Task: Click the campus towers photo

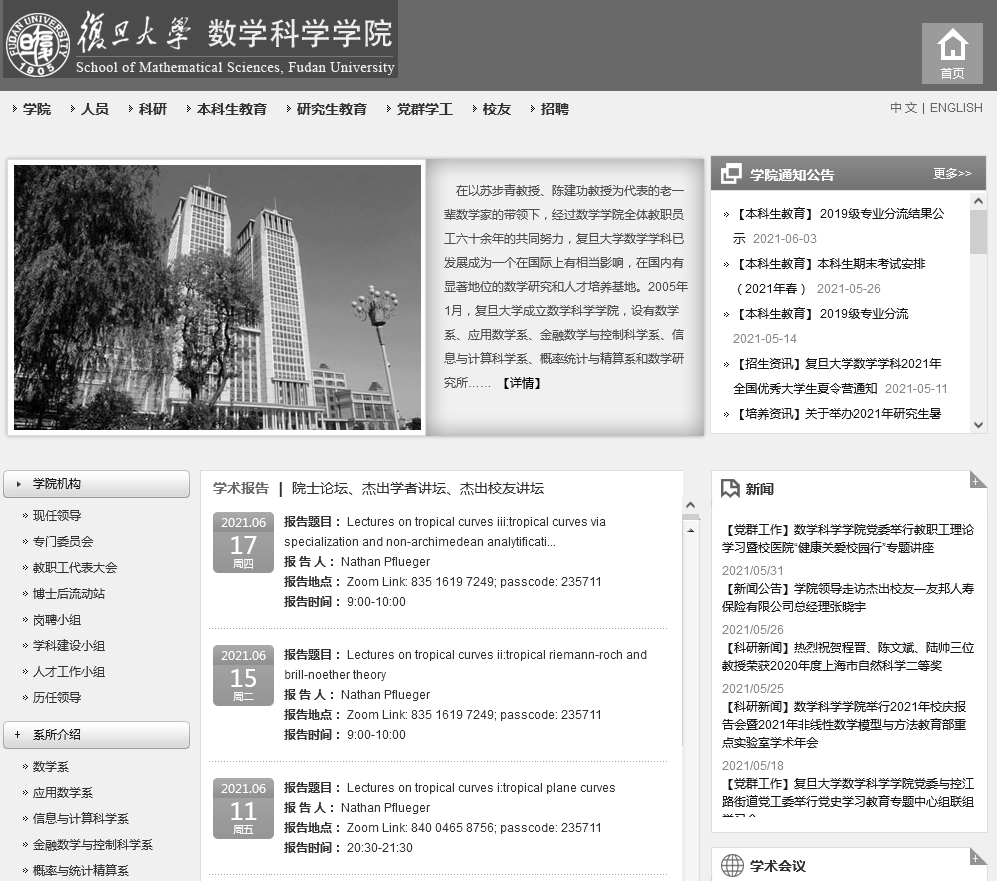Action: [217, 297]
